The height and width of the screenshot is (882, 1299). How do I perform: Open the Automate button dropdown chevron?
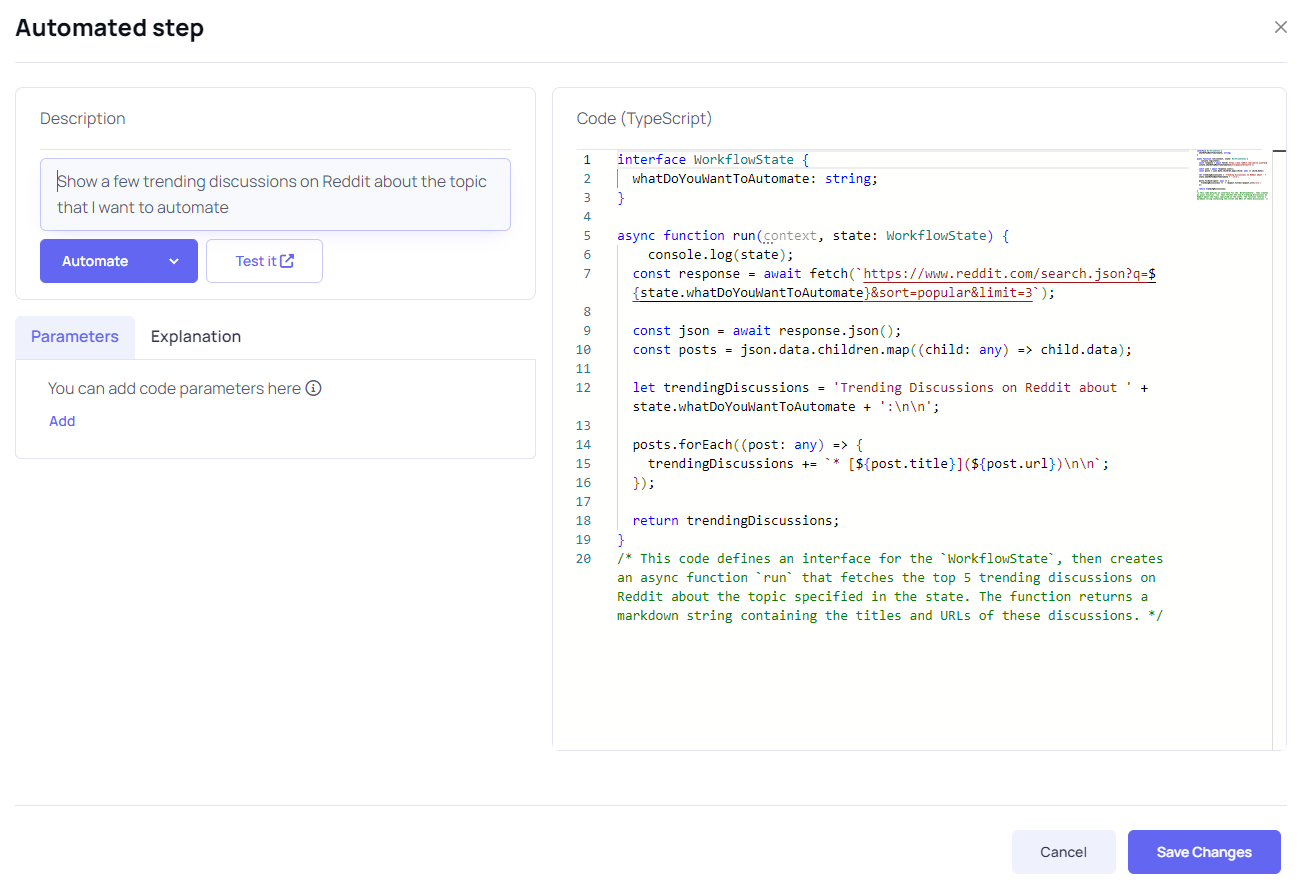coord(174,261)
